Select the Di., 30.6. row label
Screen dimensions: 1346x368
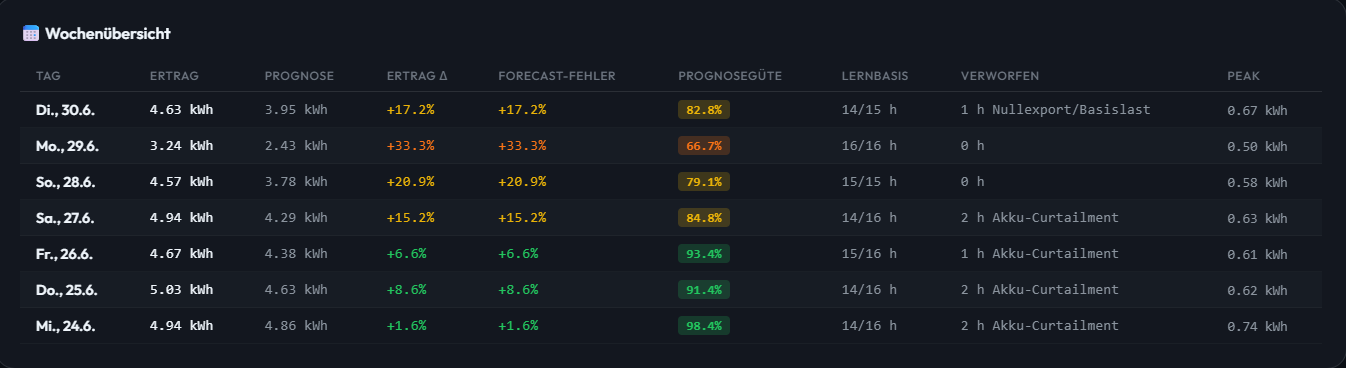66,110
